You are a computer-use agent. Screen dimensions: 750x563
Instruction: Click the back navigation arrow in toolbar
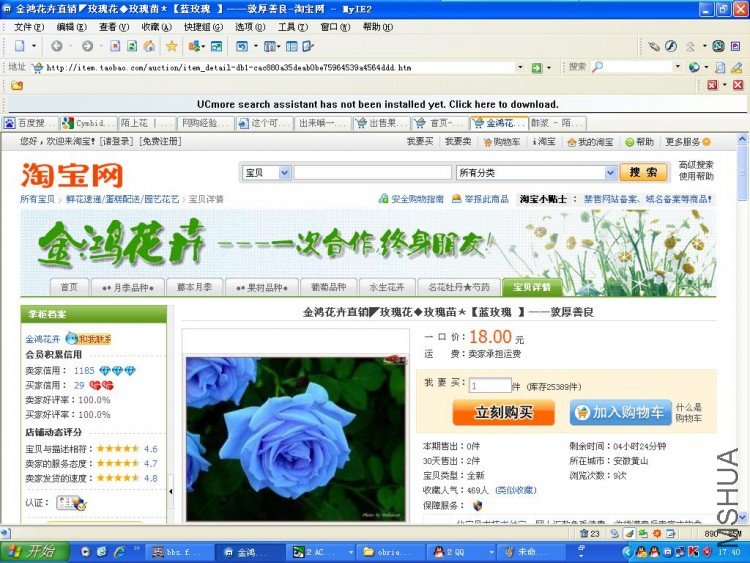point(56,46)
